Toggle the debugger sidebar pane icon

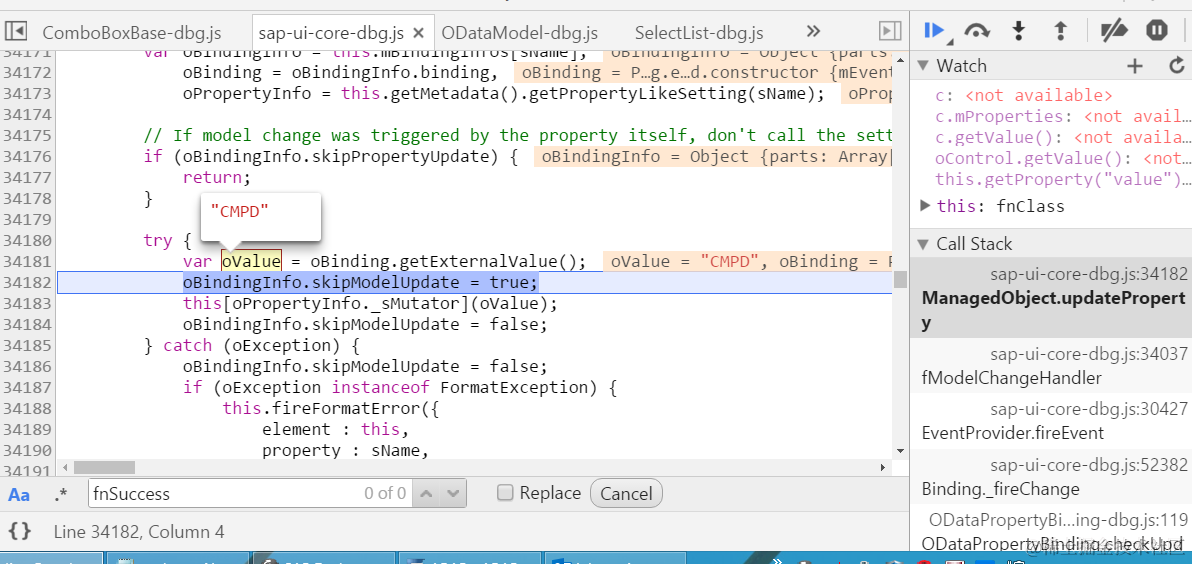pos(889,31)
